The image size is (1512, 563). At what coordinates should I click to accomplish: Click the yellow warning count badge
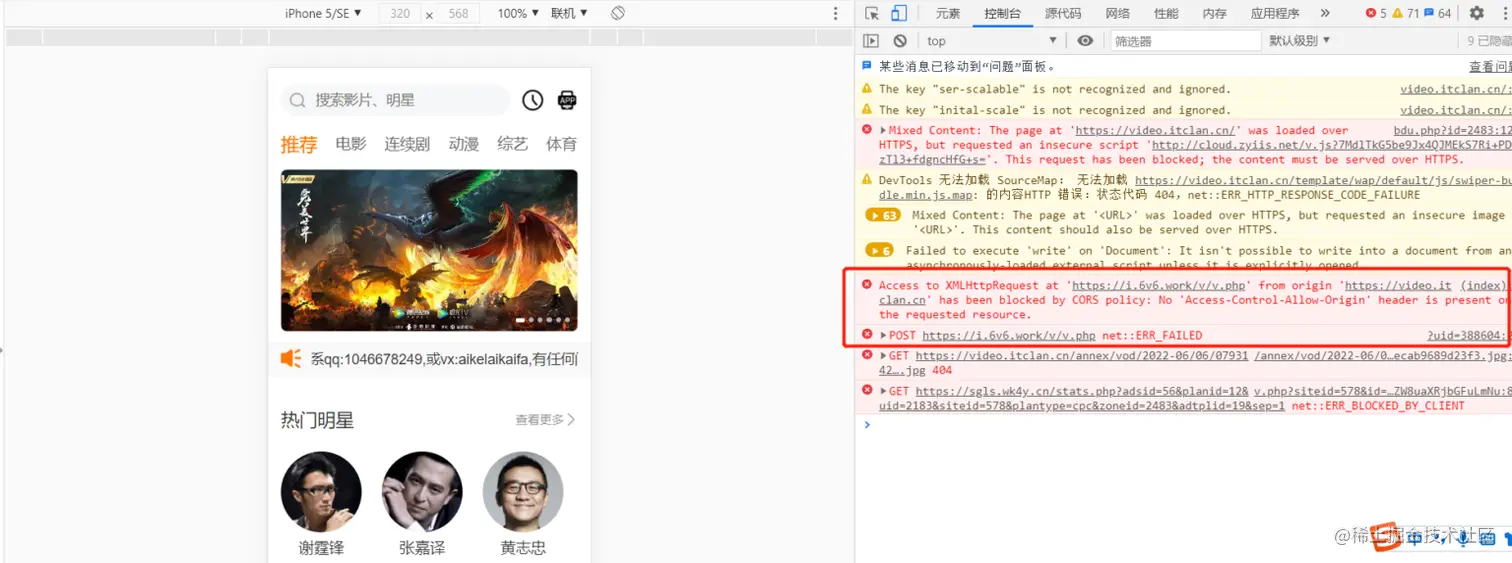[1405, 13]
